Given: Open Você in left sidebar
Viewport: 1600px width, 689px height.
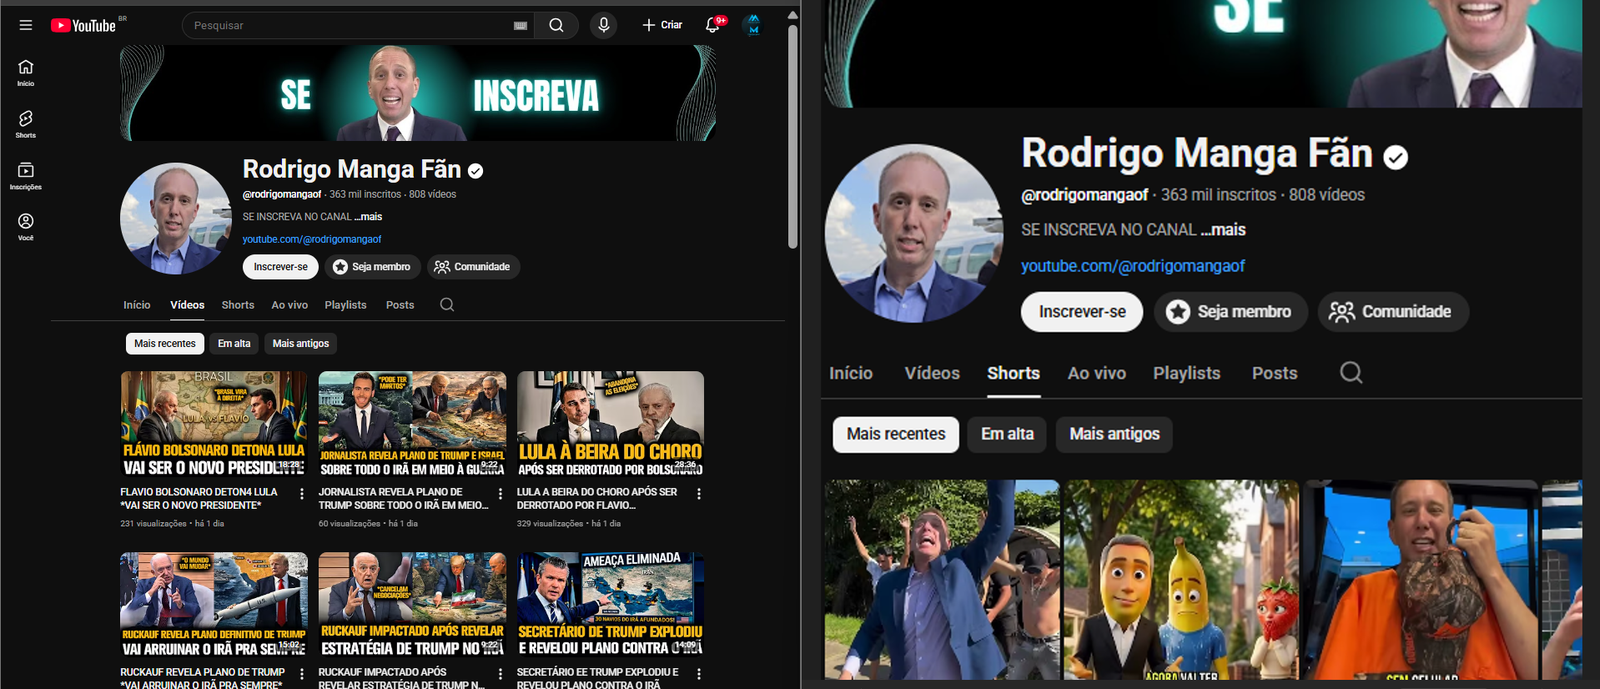Looking at the screenshot, I should (26, 227).
